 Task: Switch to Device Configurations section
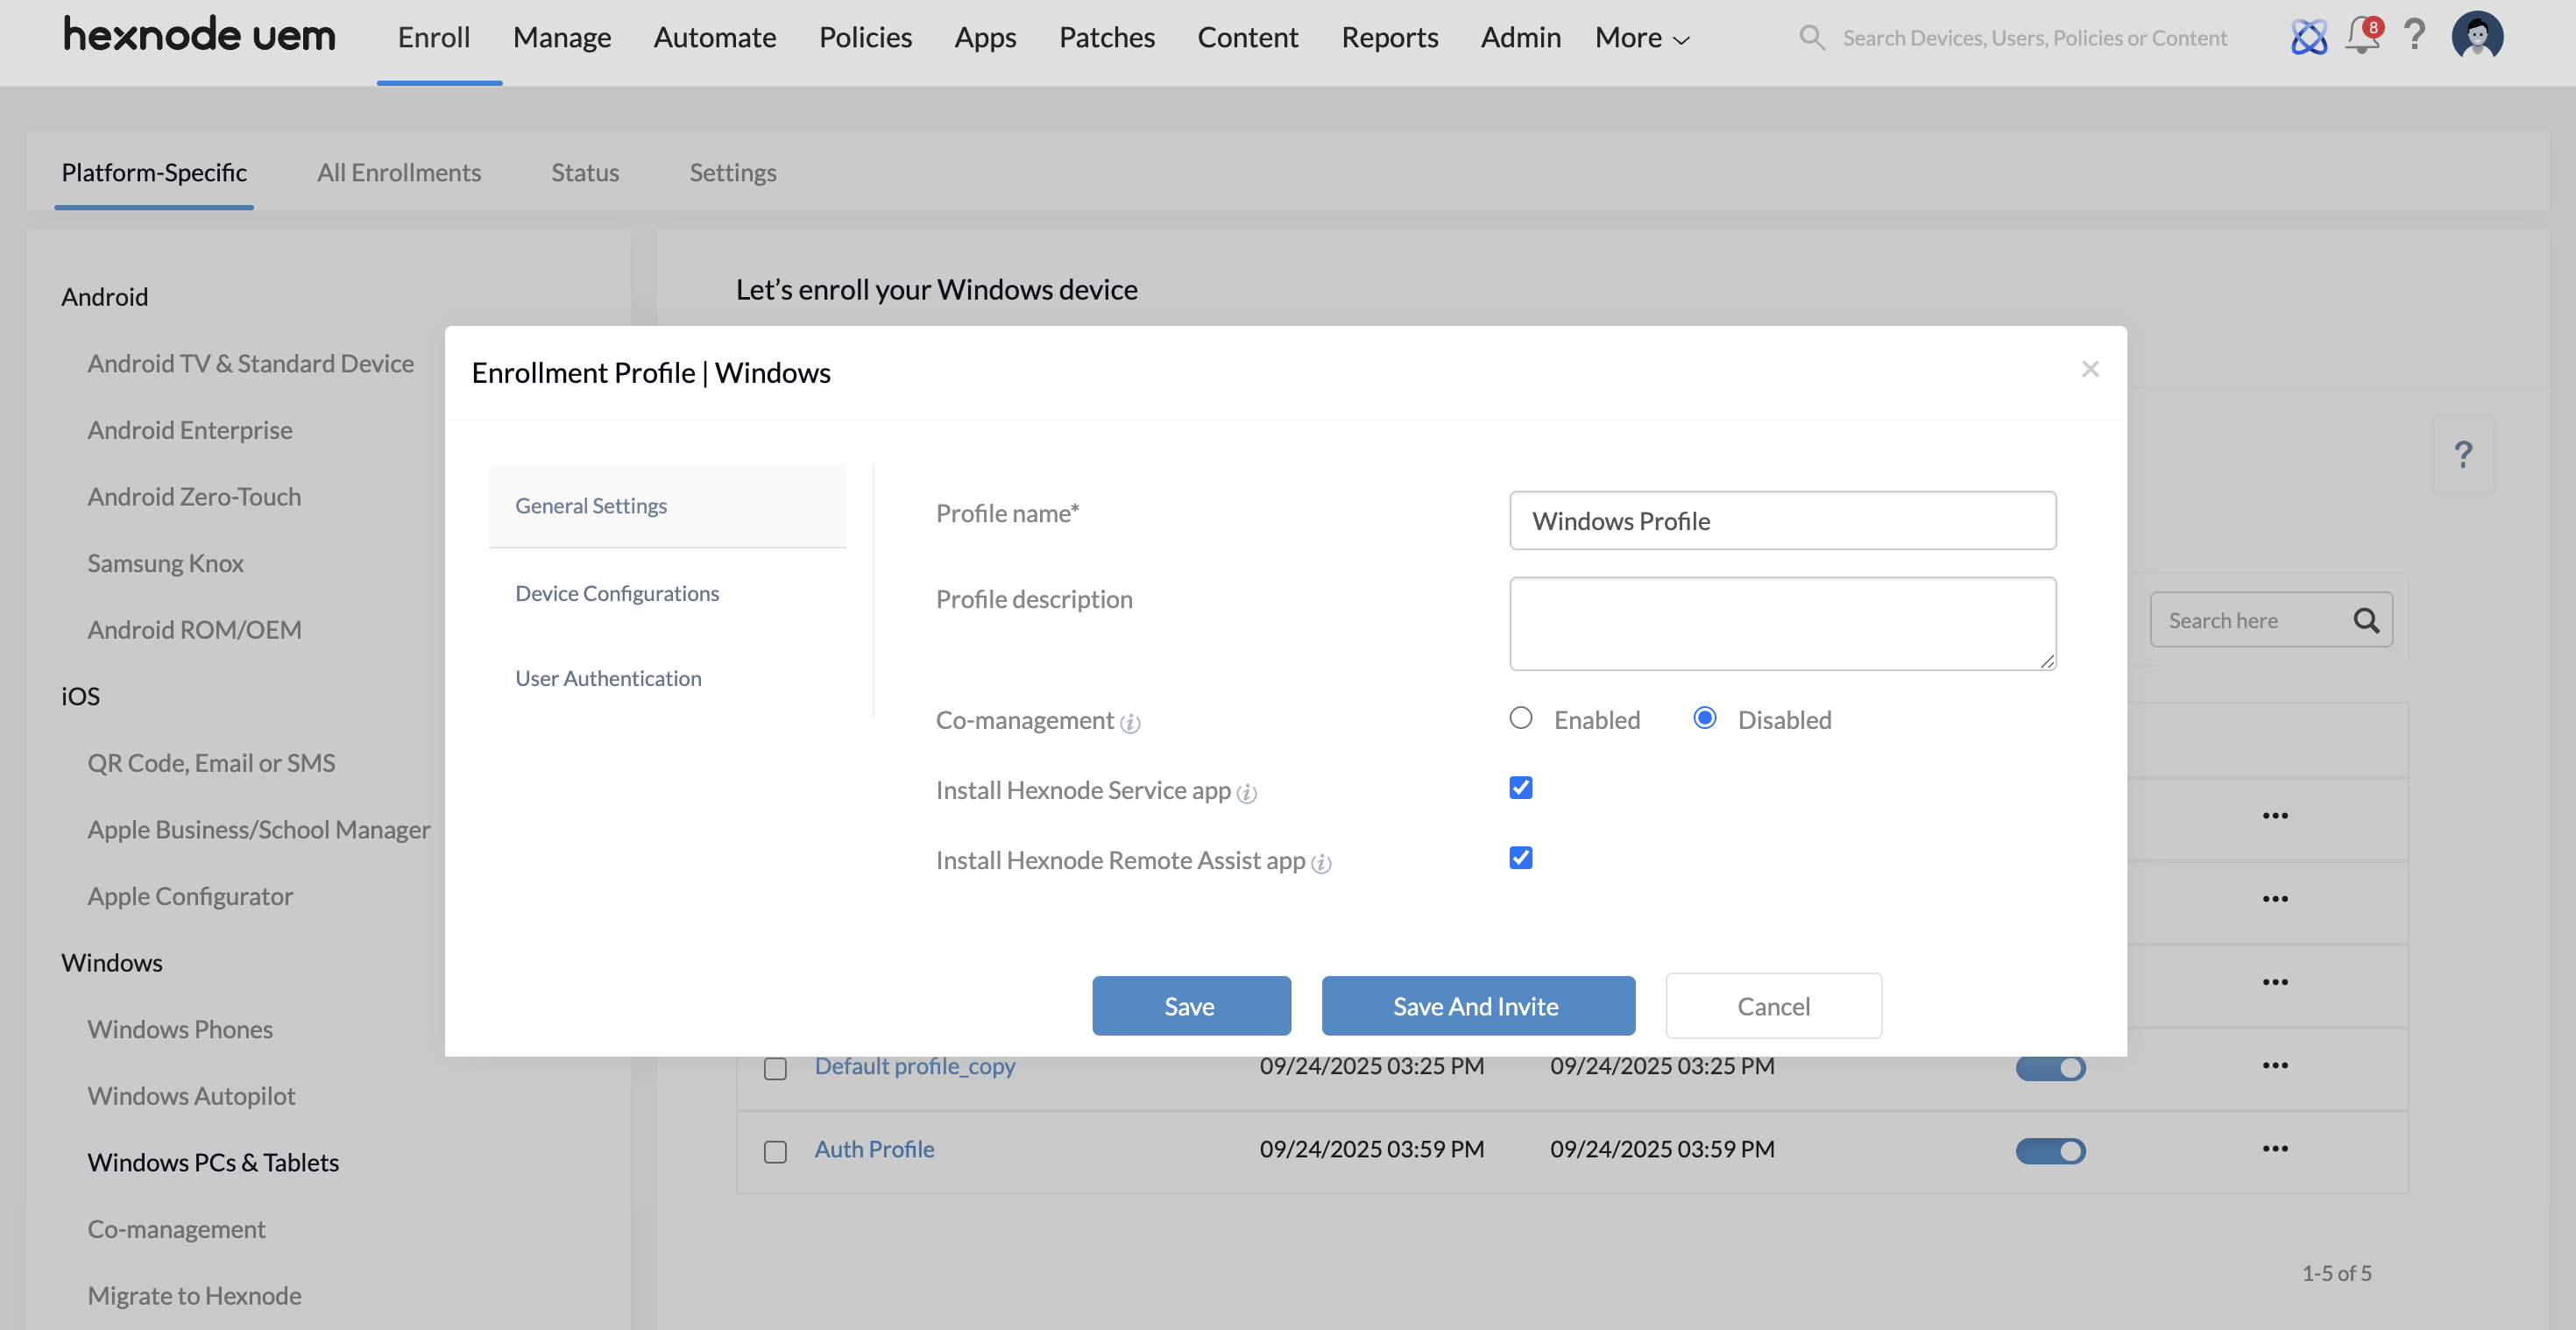pyautogui.click(x=617, y=593)
